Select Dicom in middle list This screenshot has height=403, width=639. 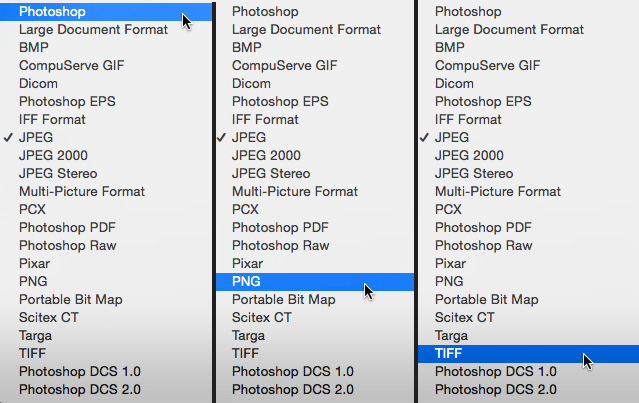pos(315,84)
